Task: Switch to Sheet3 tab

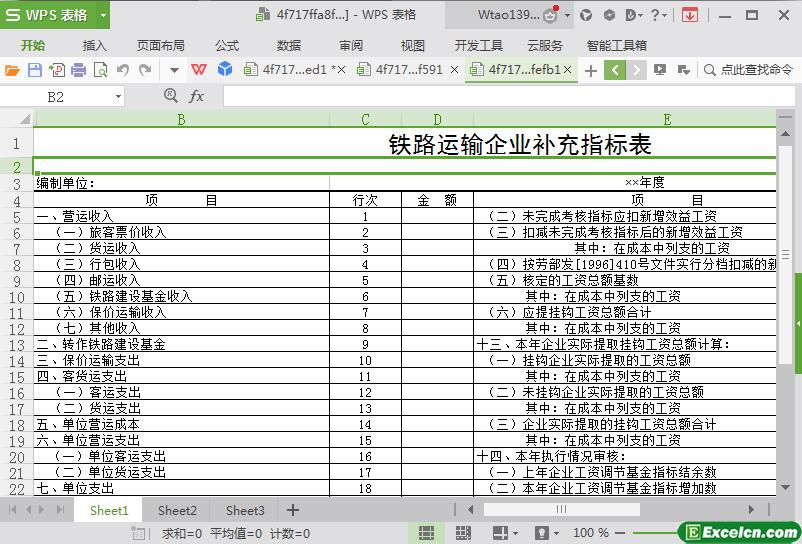Action: (x=246, y=510)
